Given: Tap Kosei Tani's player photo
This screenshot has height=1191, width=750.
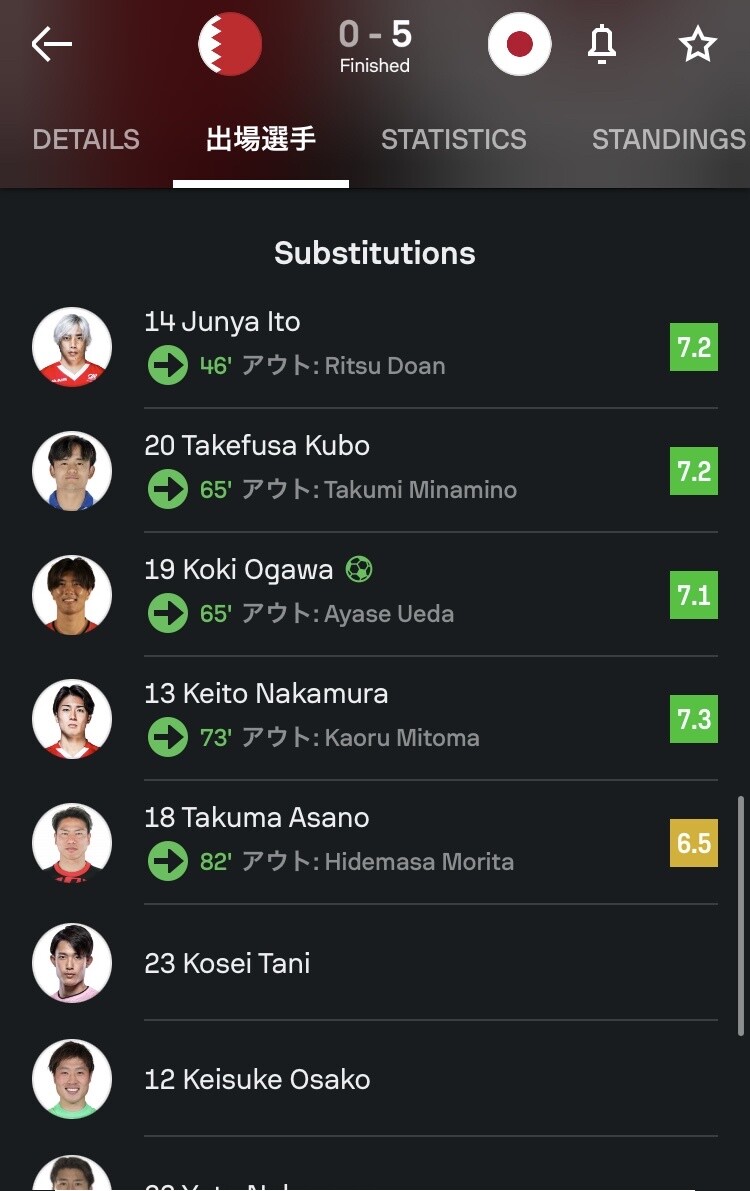Looking at the screenshot, I should click(x=72, y=963).
